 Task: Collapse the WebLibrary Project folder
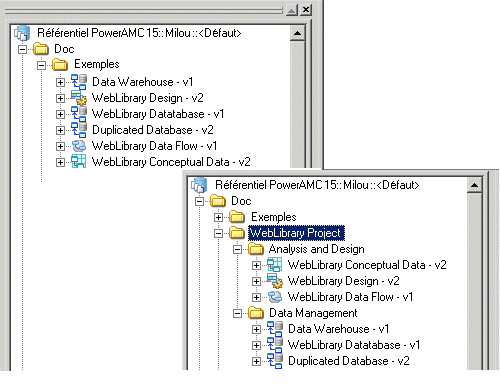218,233
